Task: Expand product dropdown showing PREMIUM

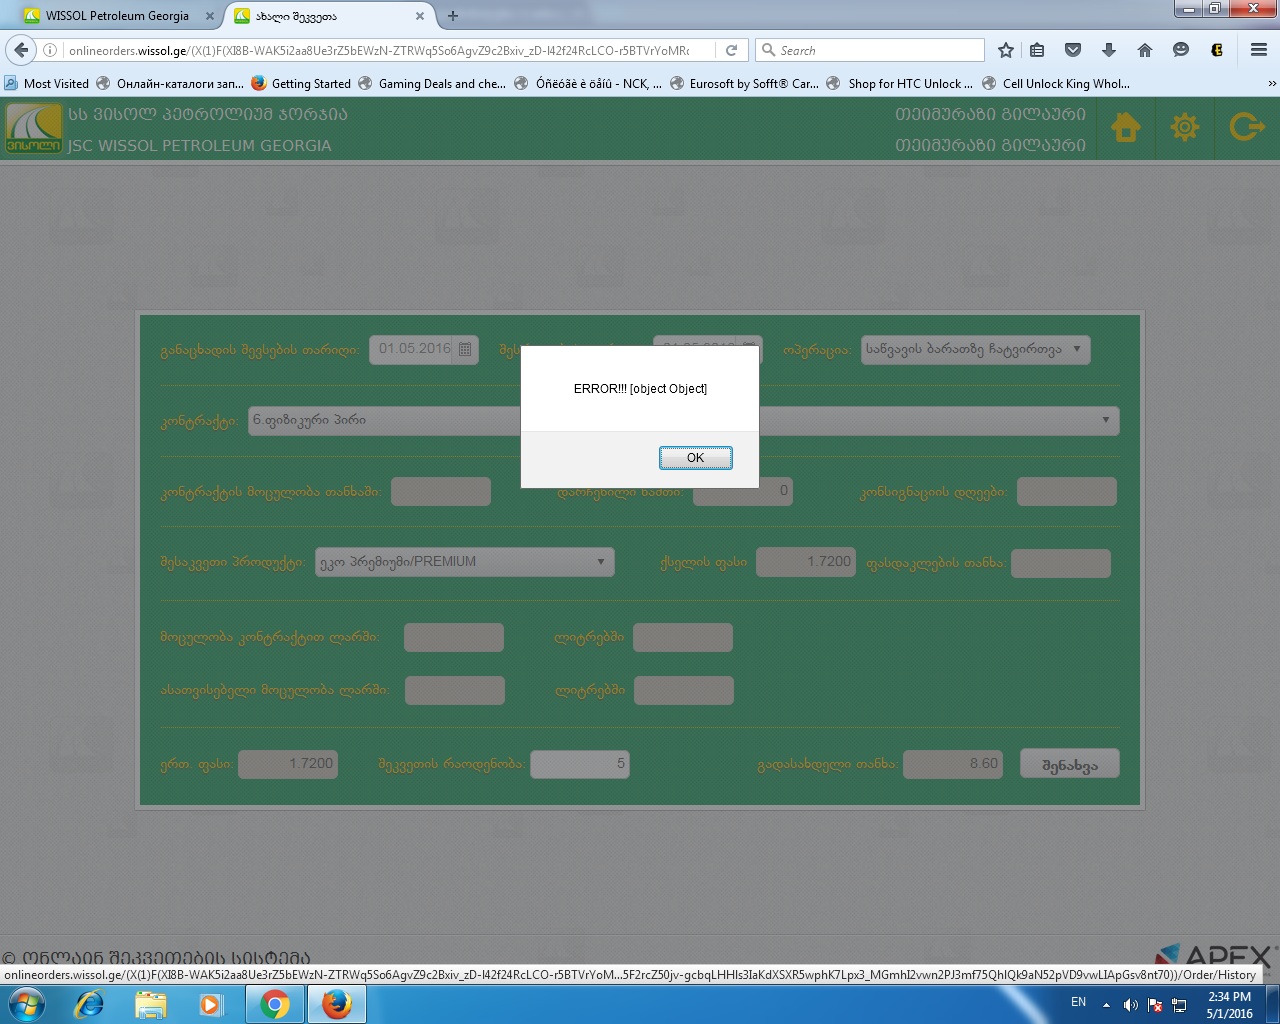Action: pos(464,562)
